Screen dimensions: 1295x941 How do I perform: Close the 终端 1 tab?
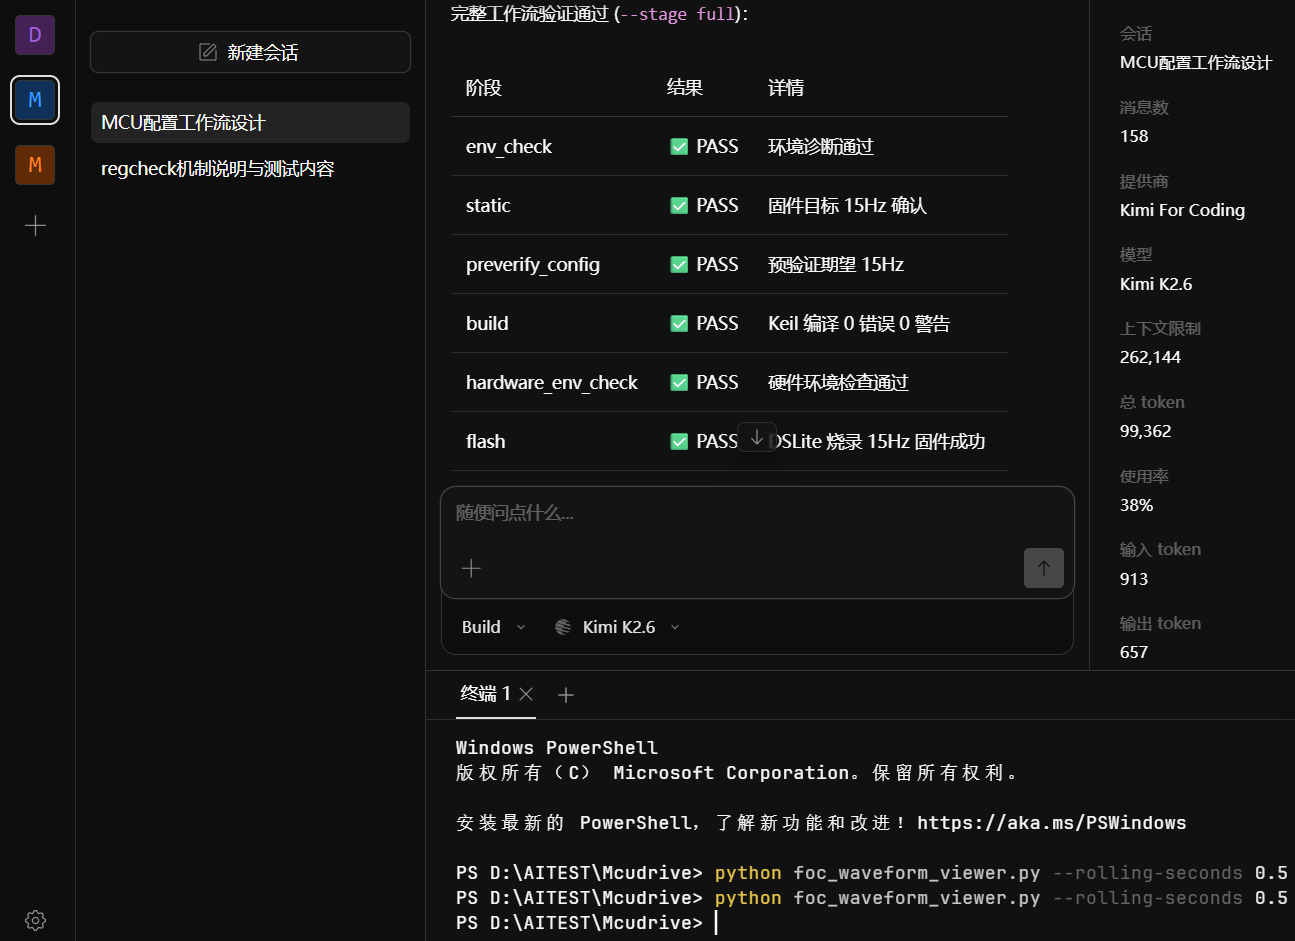[527, 694]
